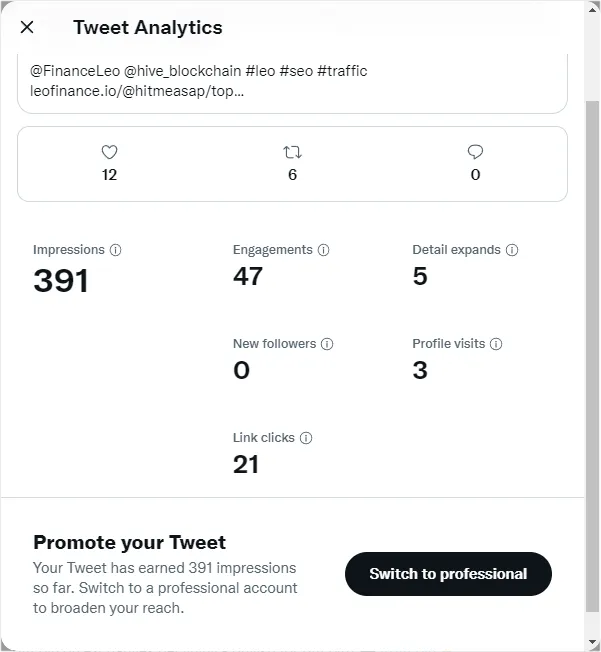Click the #seo hashtag

(x=296, y=71)
